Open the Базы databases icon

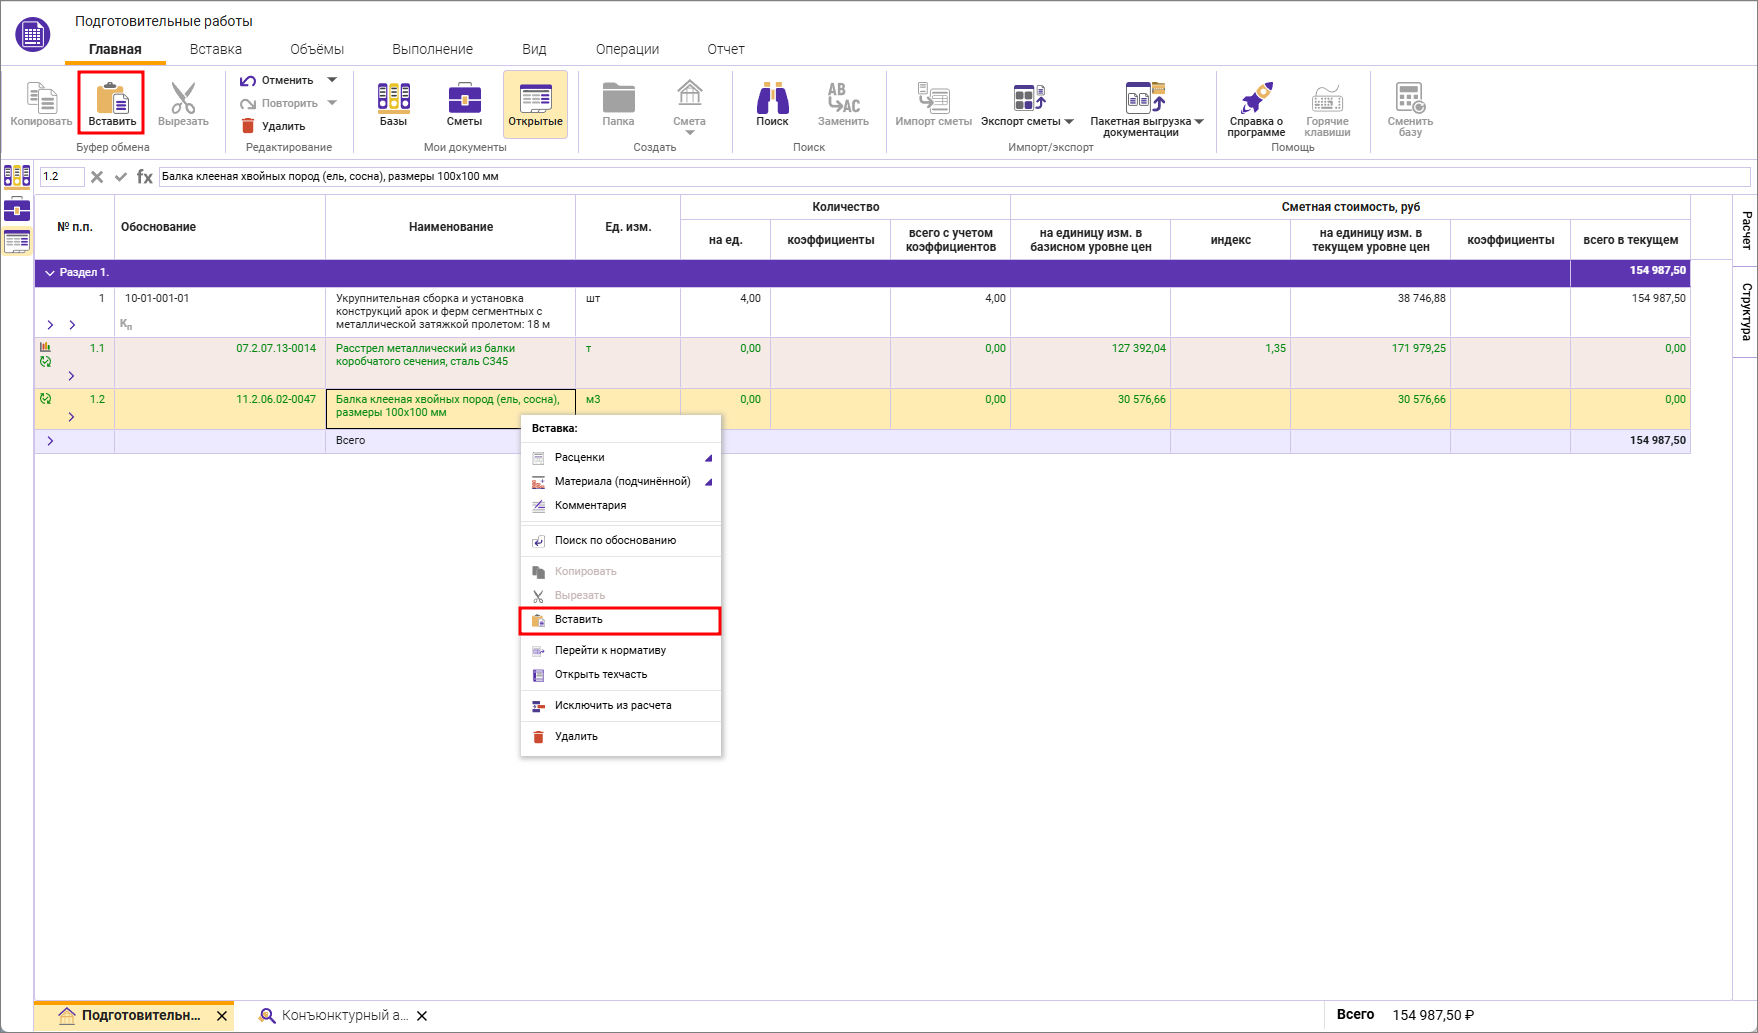click(x=393, y=100)
